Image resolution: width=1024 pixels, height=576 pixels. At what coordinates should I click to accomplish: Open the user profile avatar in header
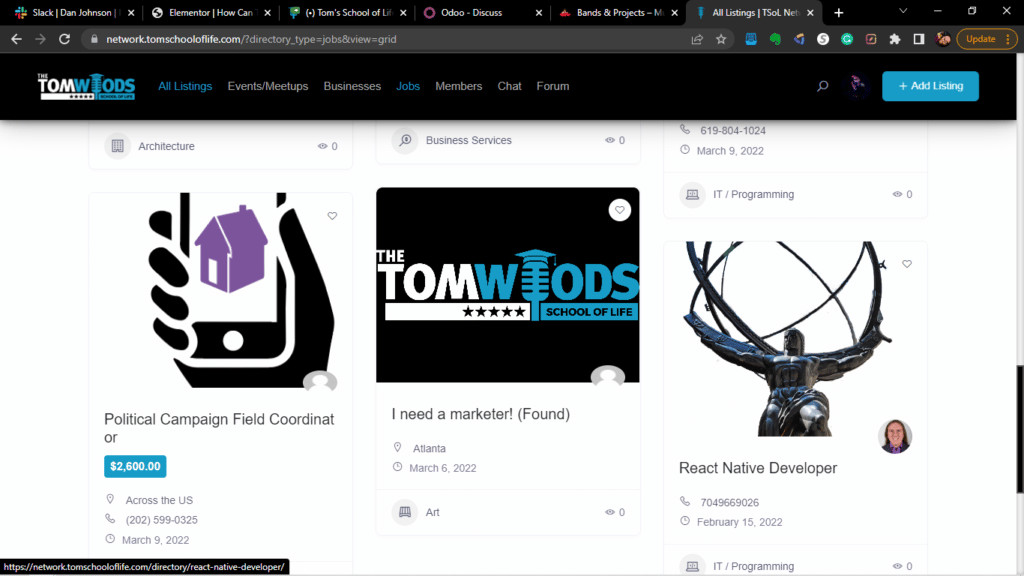pos(857,86)
